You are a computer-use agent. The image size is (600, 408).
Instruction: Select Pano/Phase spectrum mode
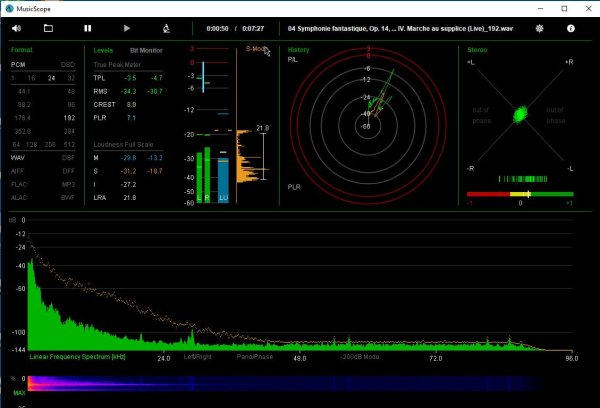(x=255, y=356)
